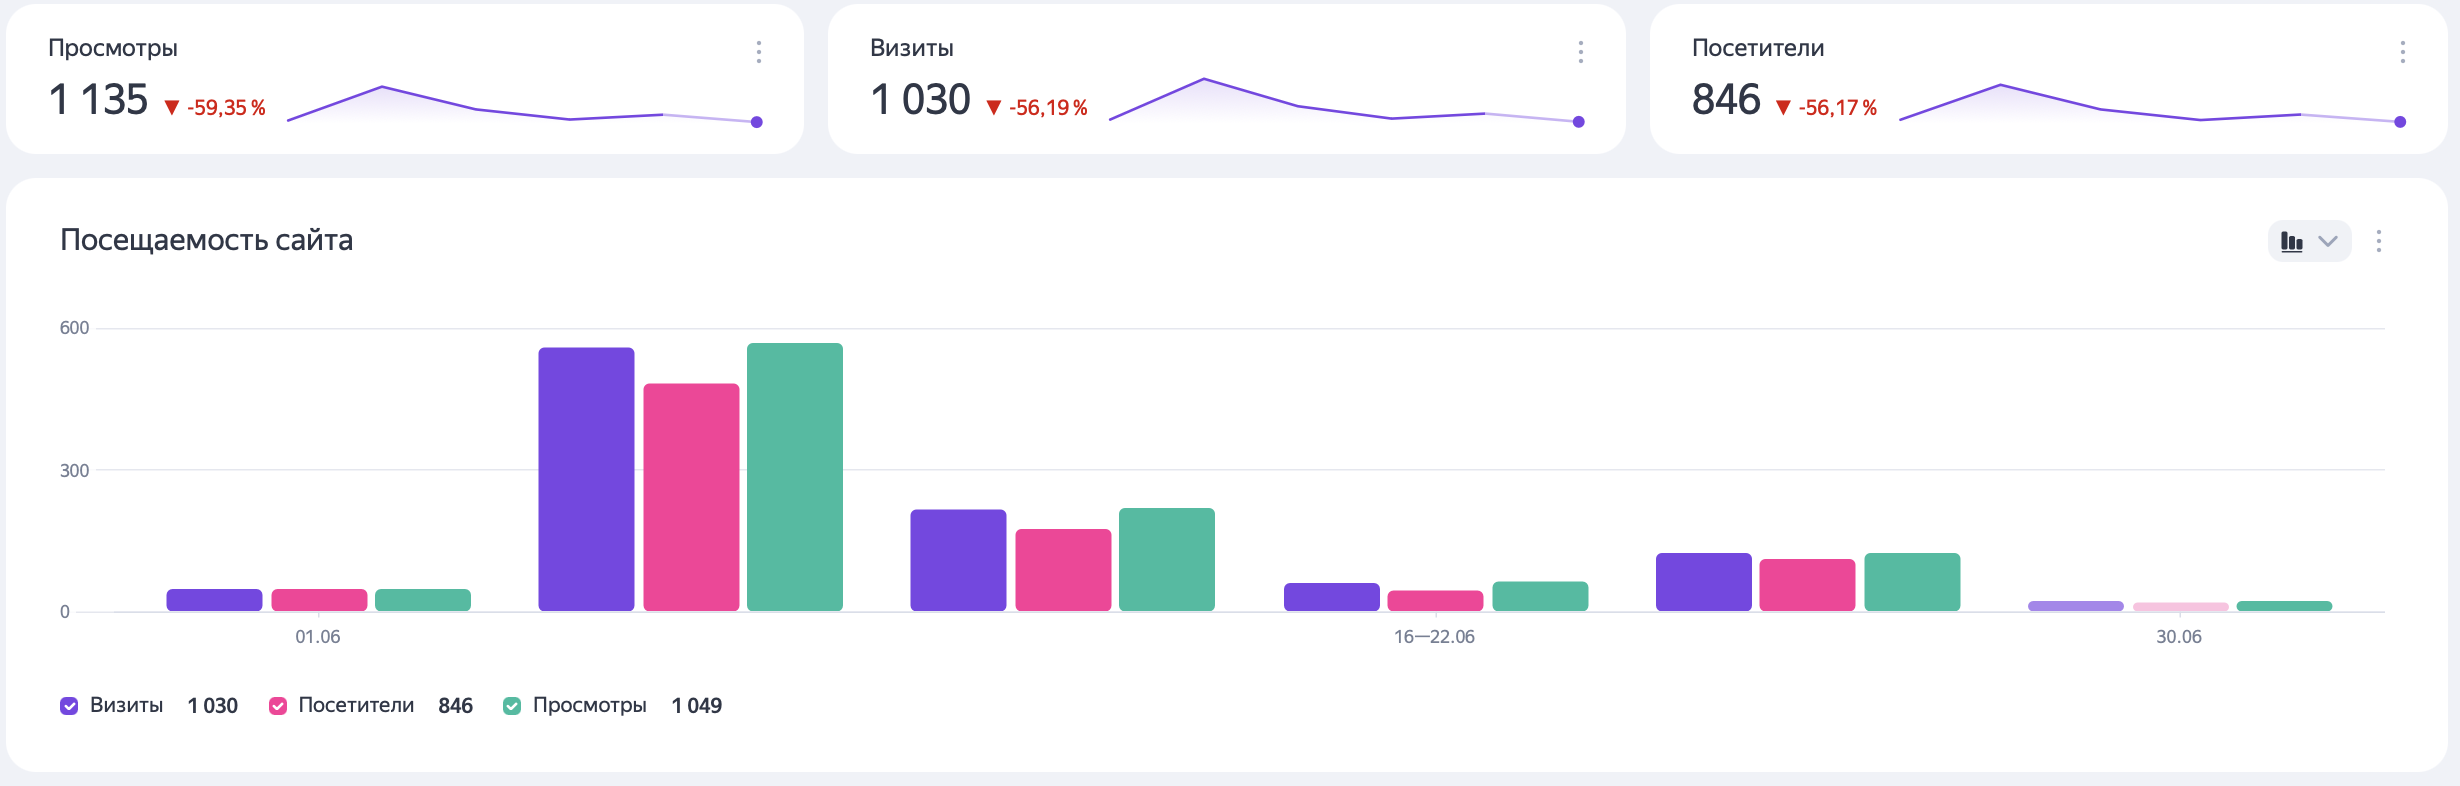Click the red down arrow beside -59,35 %
Viewport: 2460px width, 786px height.
pos(172,108)
